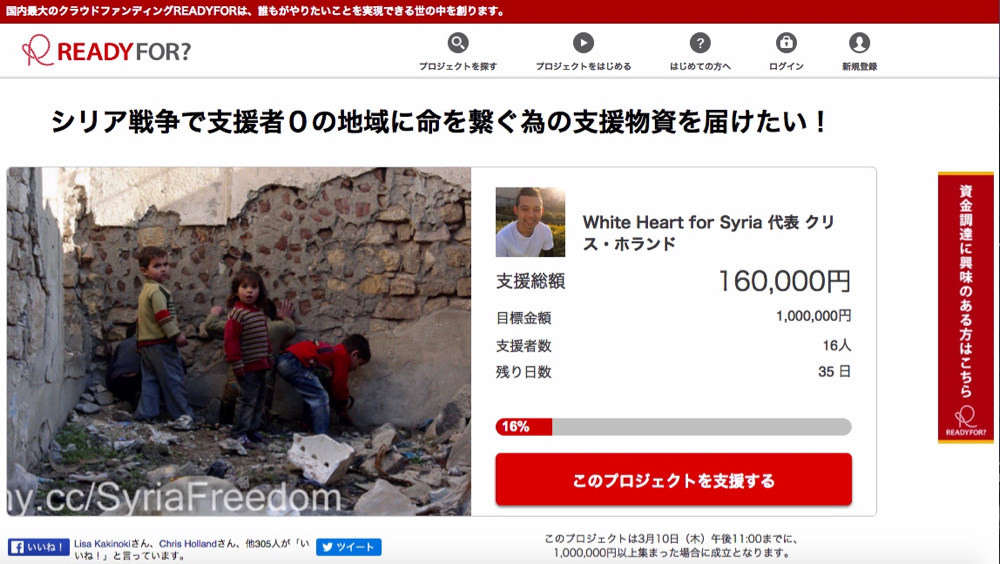The height and width of the screenshot is (564, 1000).
Task: Click the 16% funding progress bar
Action: coord(673,426)
